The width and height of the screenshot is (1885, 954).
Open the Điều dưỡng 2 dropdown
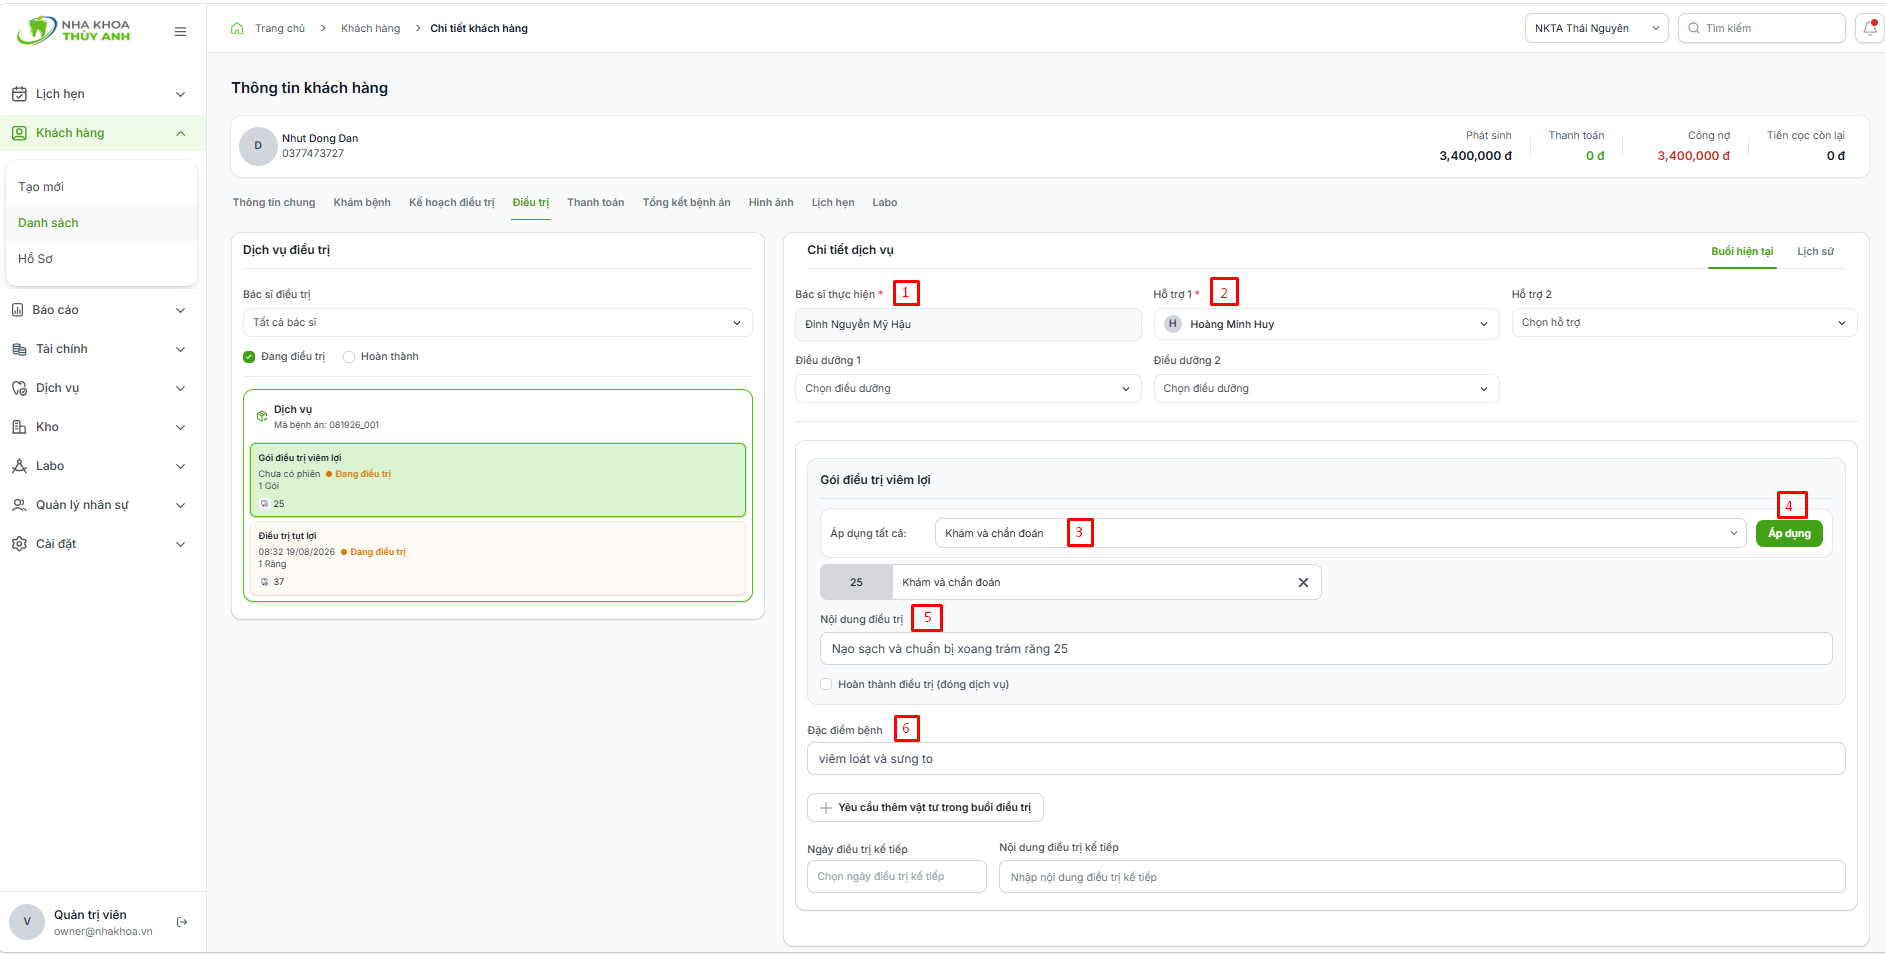point(1326,388)
